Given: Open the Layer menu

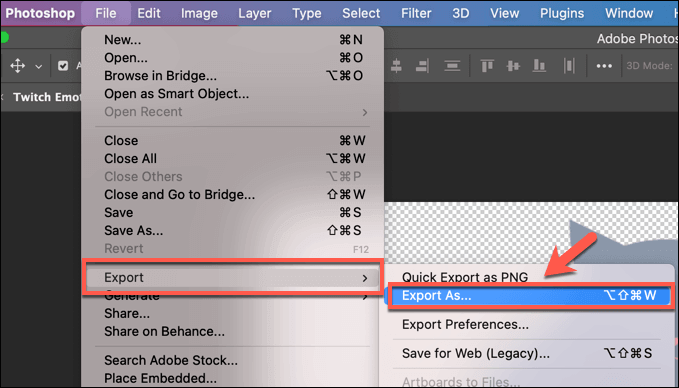Looking at the screenshot, I should pos(255,13).
